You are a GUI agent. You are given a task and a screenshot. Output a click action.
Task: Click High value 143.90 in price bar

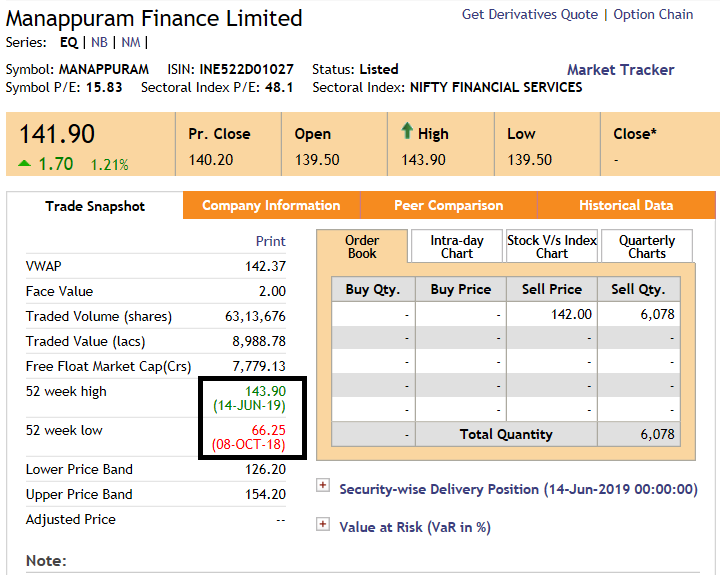(x=423, y=160)
